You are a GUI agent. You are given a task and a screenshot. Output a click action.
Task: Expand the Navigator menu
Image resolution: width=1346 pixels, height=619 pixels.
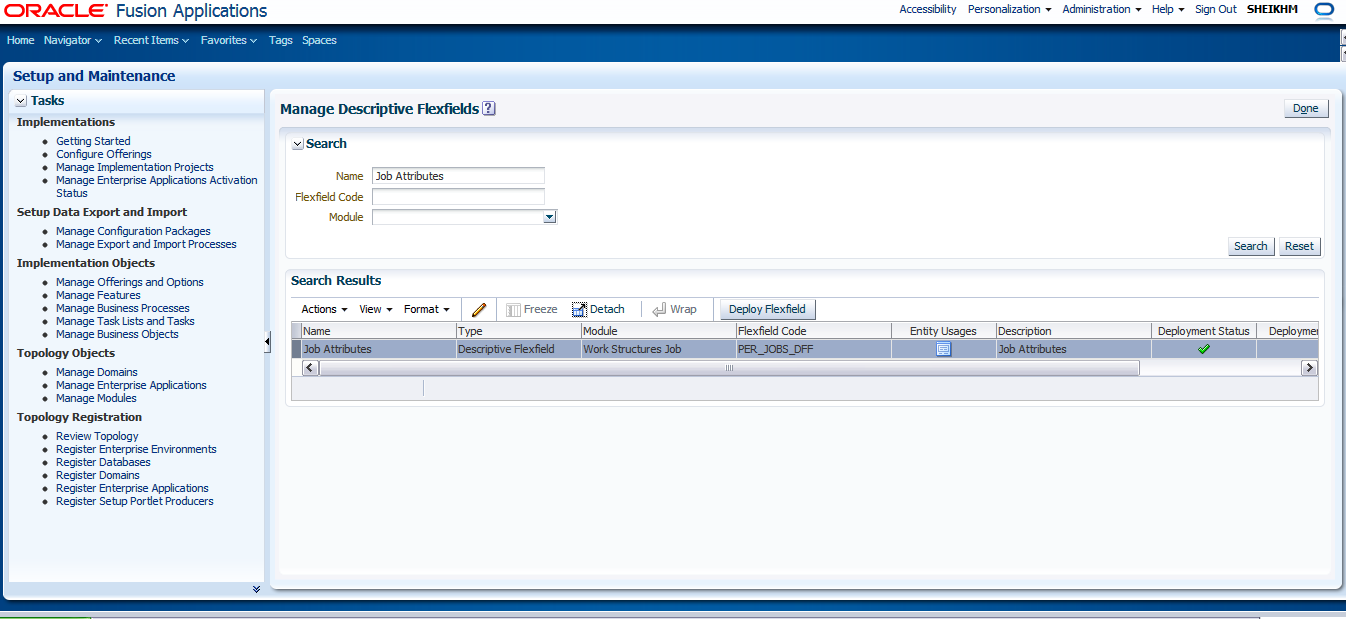73,40
